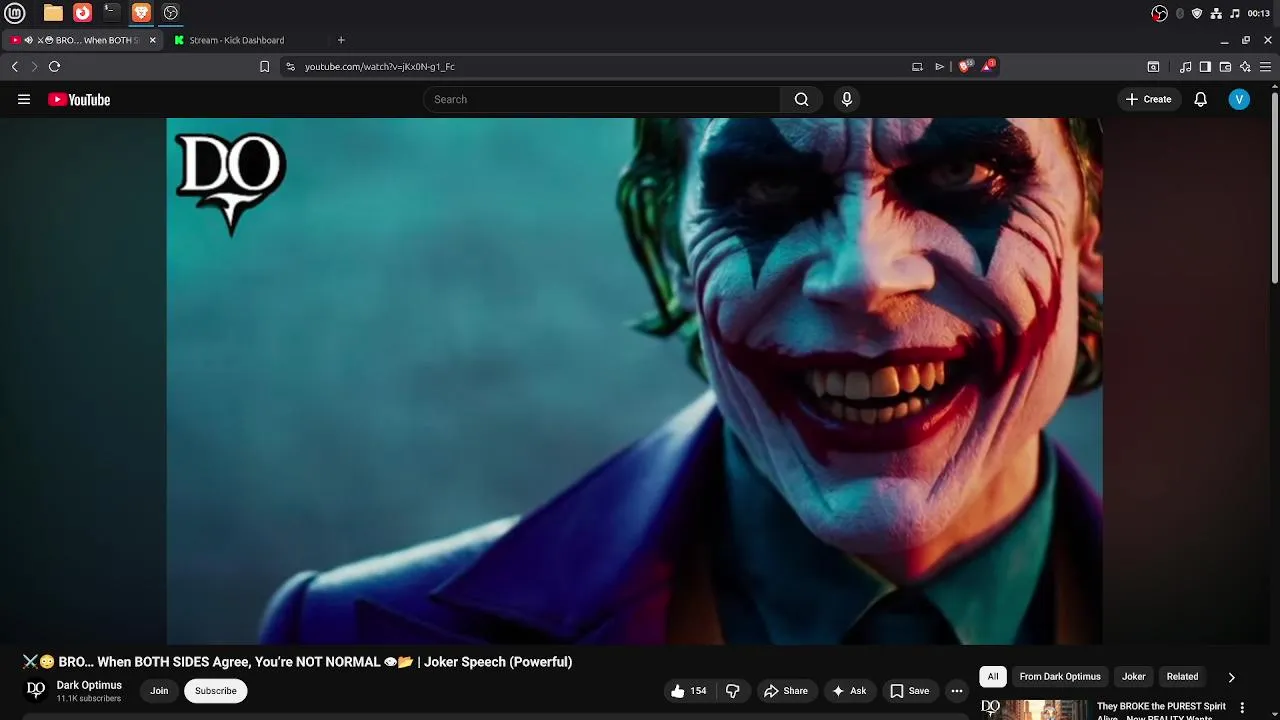Open the shield security tray icon

1197,13
